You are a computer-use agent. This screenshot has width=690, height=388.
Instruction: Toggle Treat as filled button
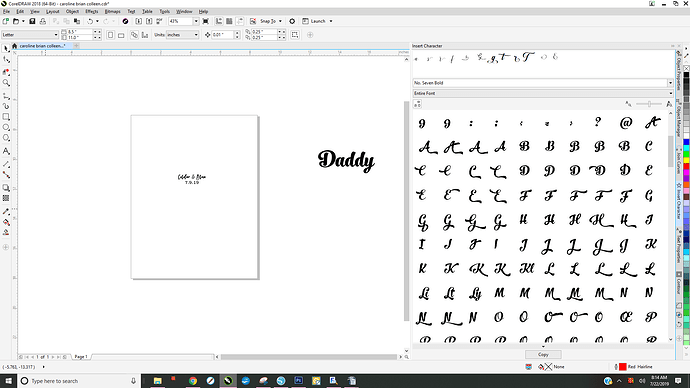[295, 35]
